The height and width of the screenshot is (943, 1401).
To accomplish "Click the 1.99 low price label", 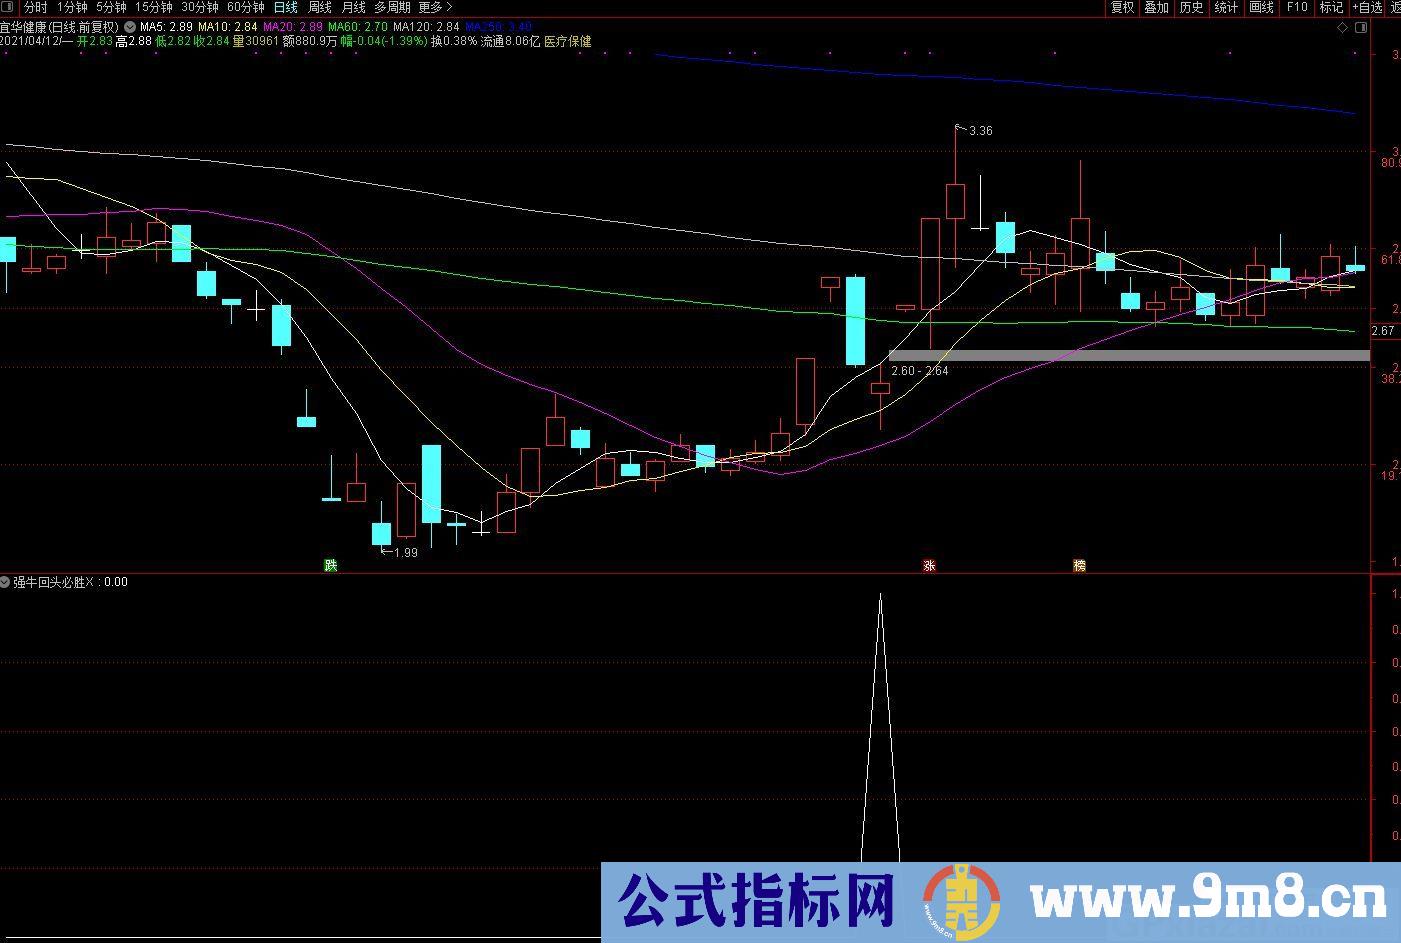I will (405, 552).
